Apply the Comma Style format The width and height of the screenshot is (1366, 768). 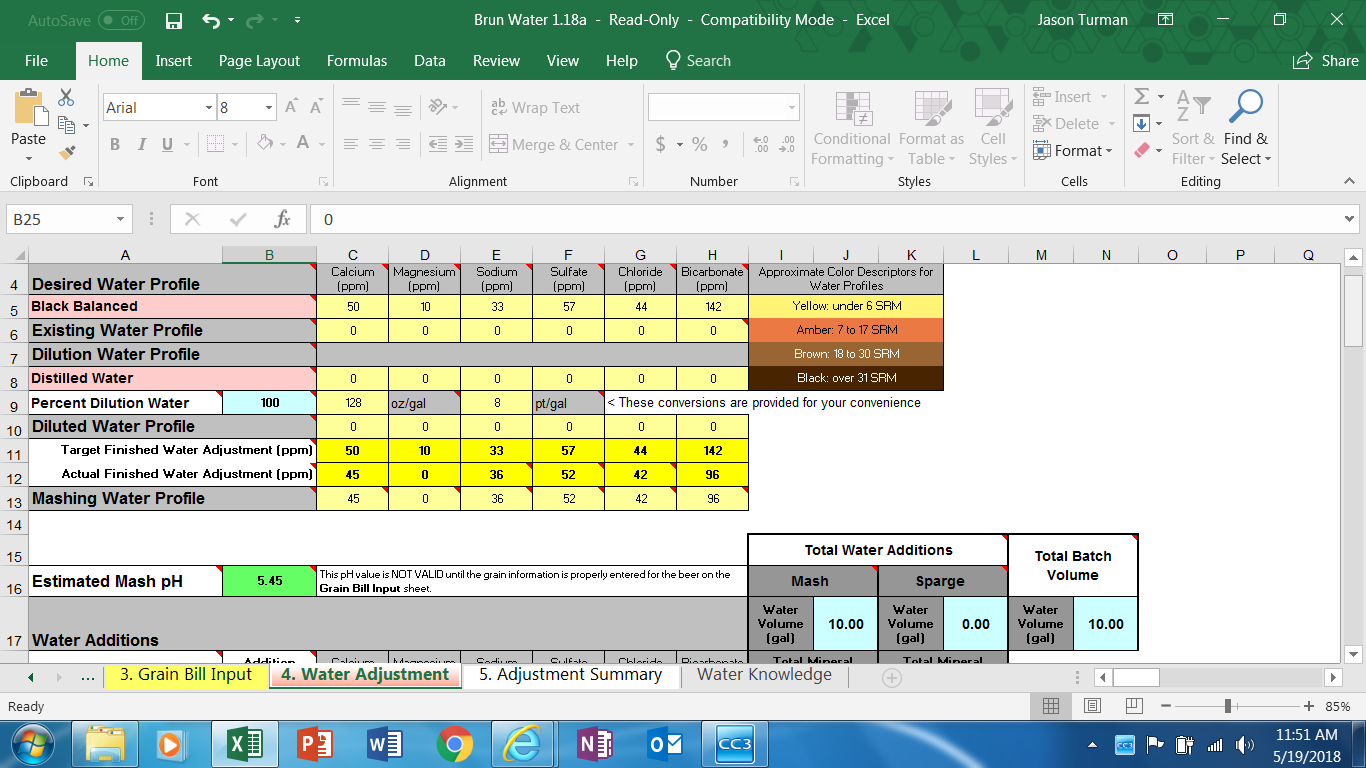pyautogui.click(x=724, y=145)
